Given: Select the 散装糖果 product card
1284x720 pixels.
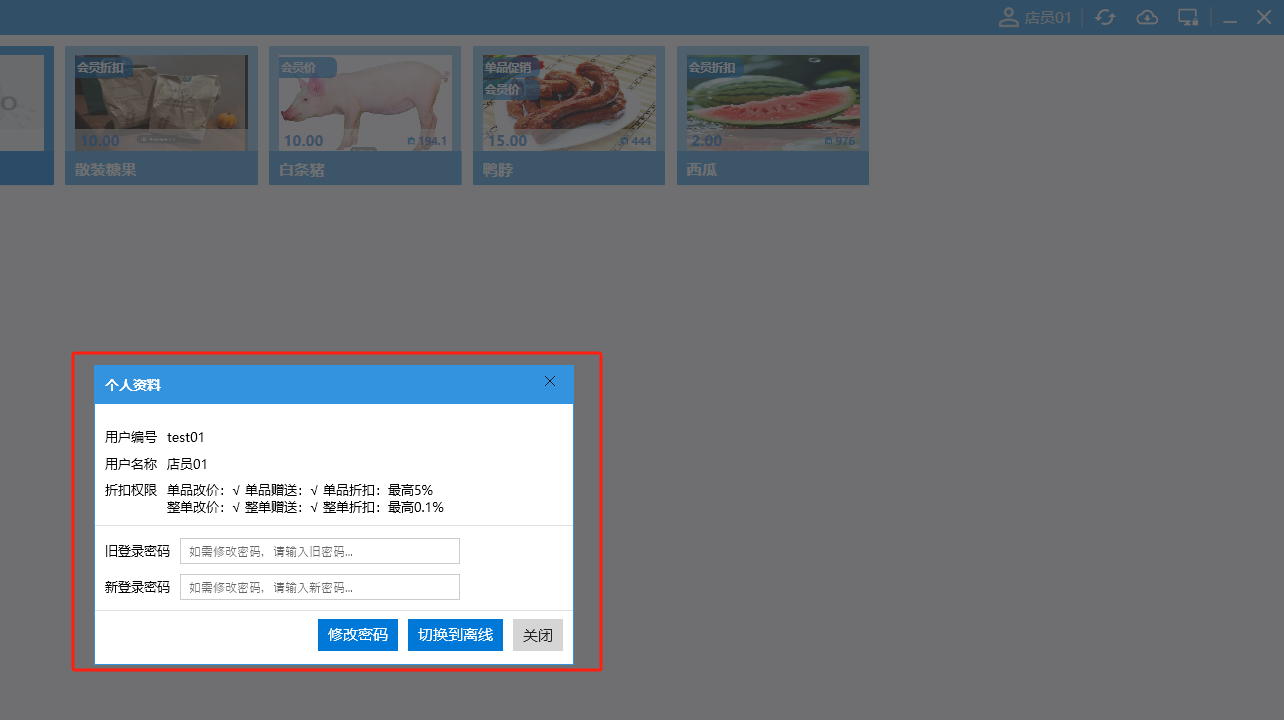Looking at the screenshot, I should click(161, 115).
